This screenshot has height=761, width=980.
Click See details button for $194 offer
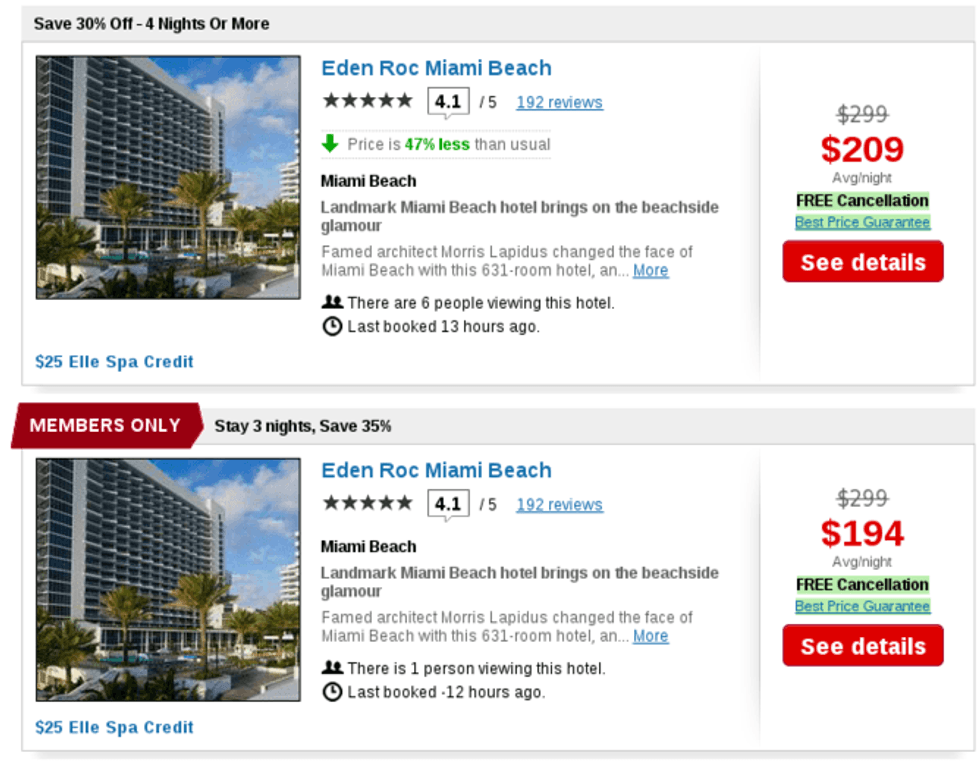[x=862, y=646]
